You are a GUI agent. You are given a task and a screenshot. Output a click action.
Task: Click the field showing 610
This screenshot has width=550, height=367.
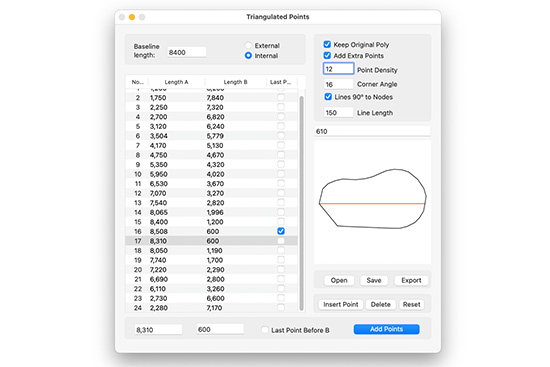click(x=372, y=131)
